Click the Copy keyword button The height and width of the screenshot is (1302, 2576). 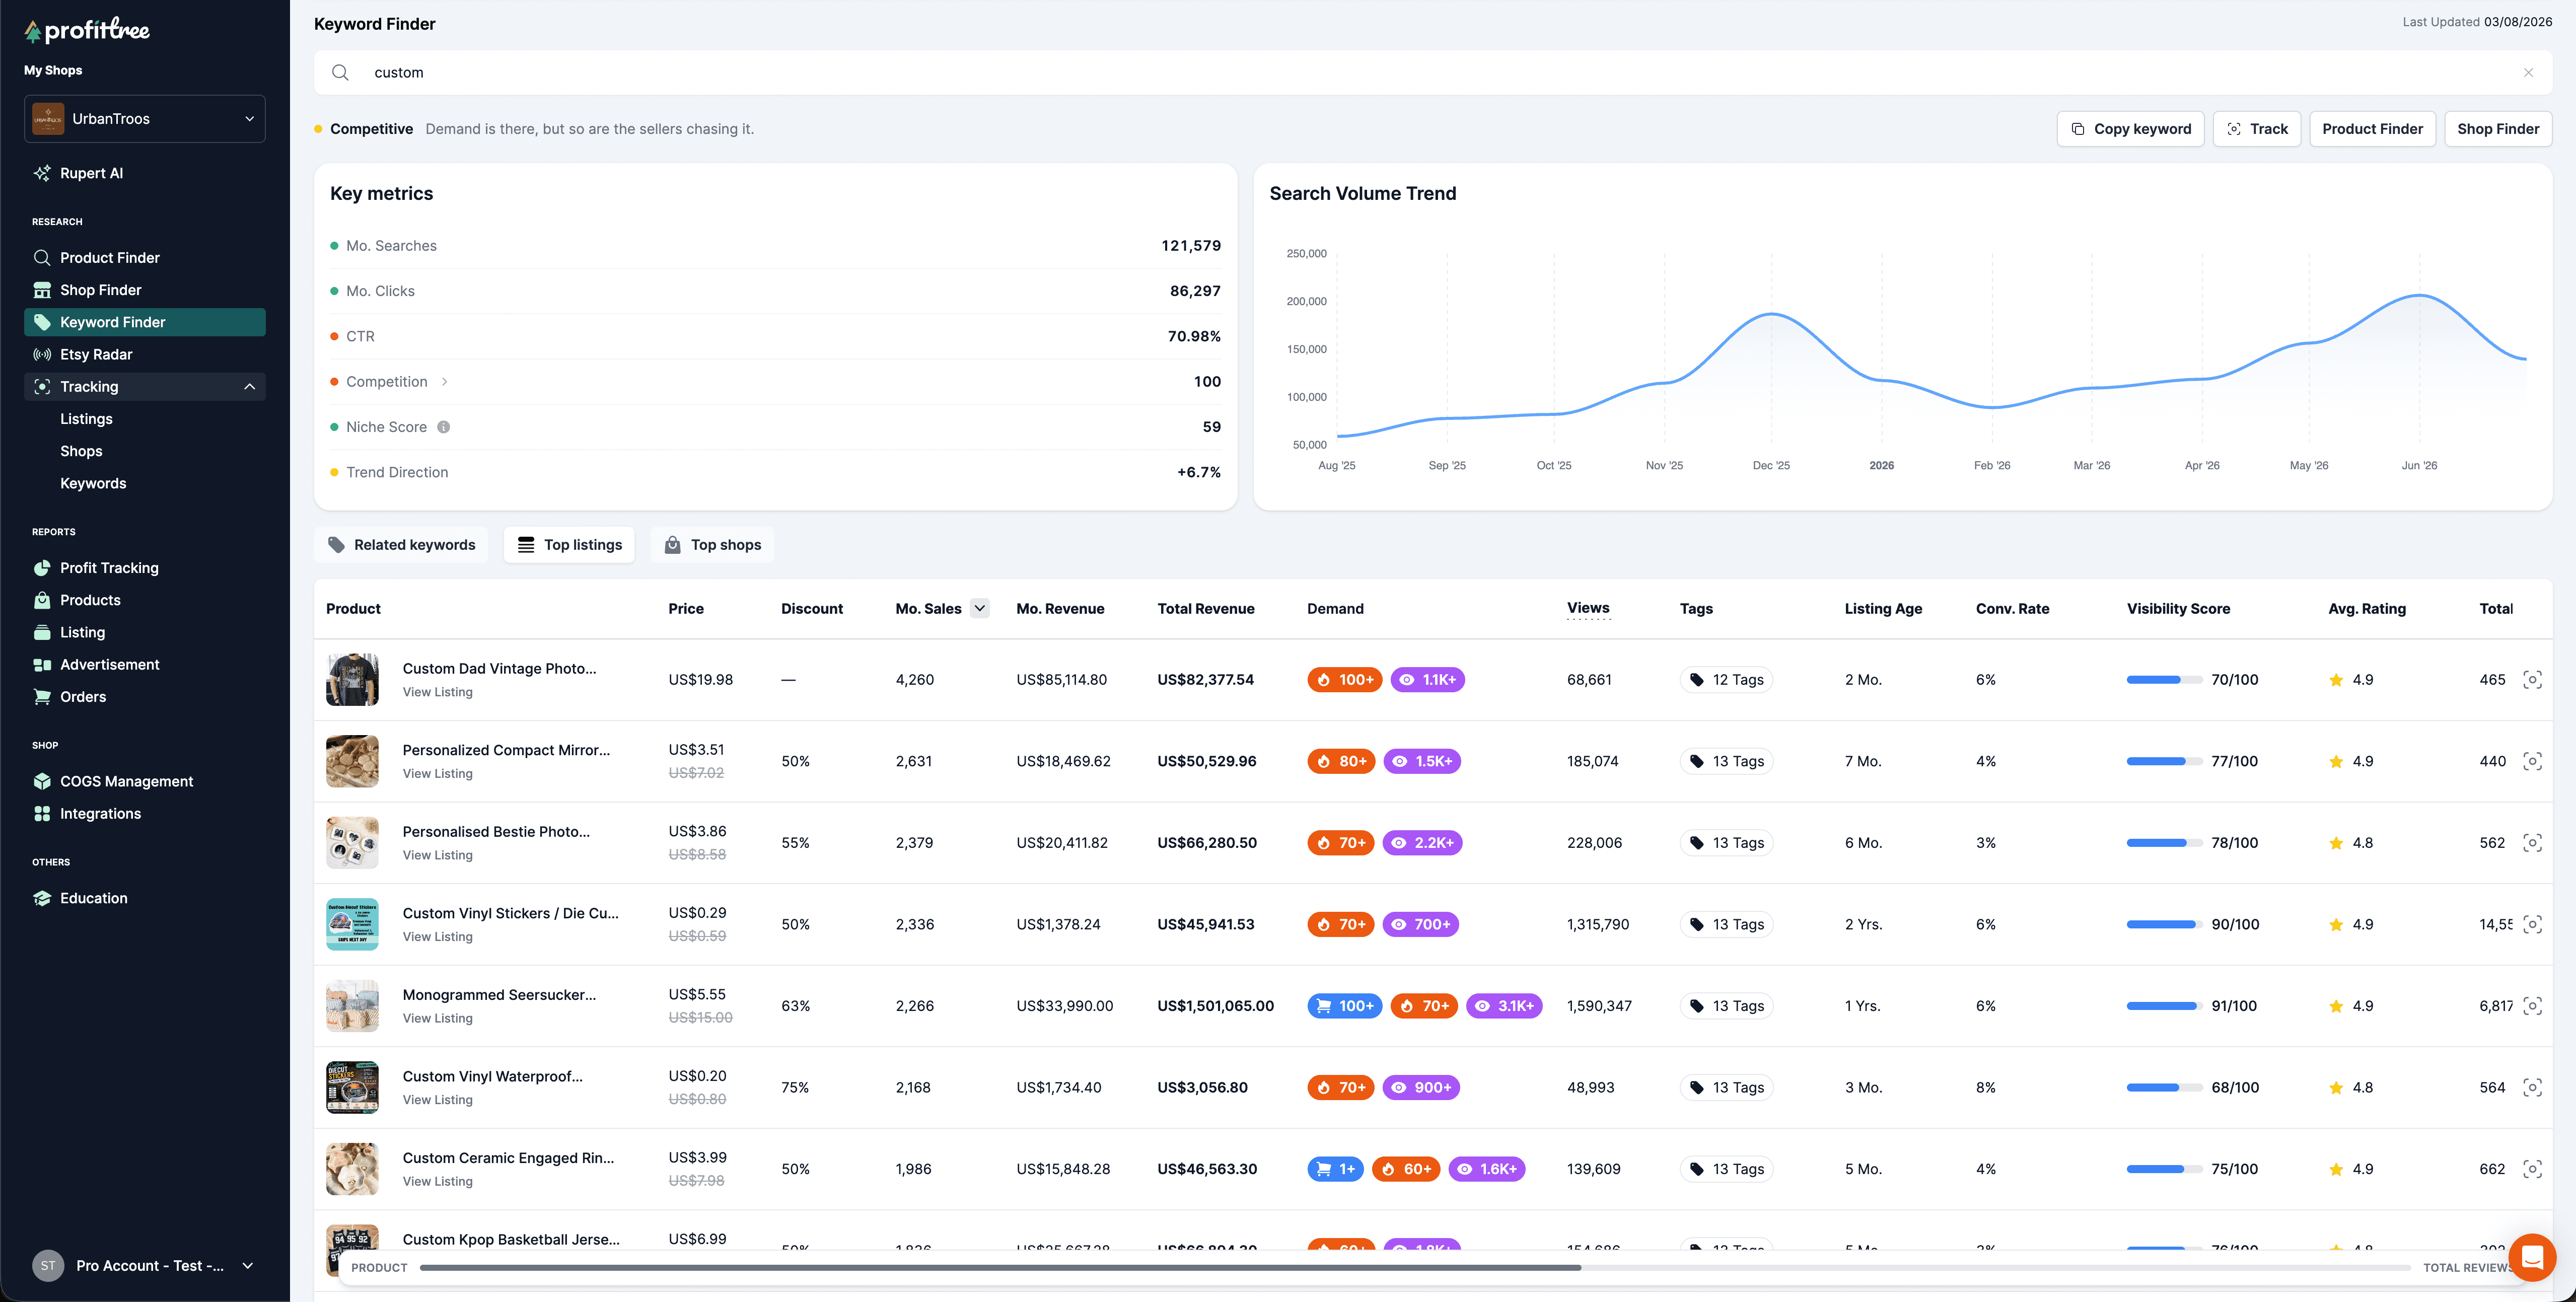coord(2130,129)
